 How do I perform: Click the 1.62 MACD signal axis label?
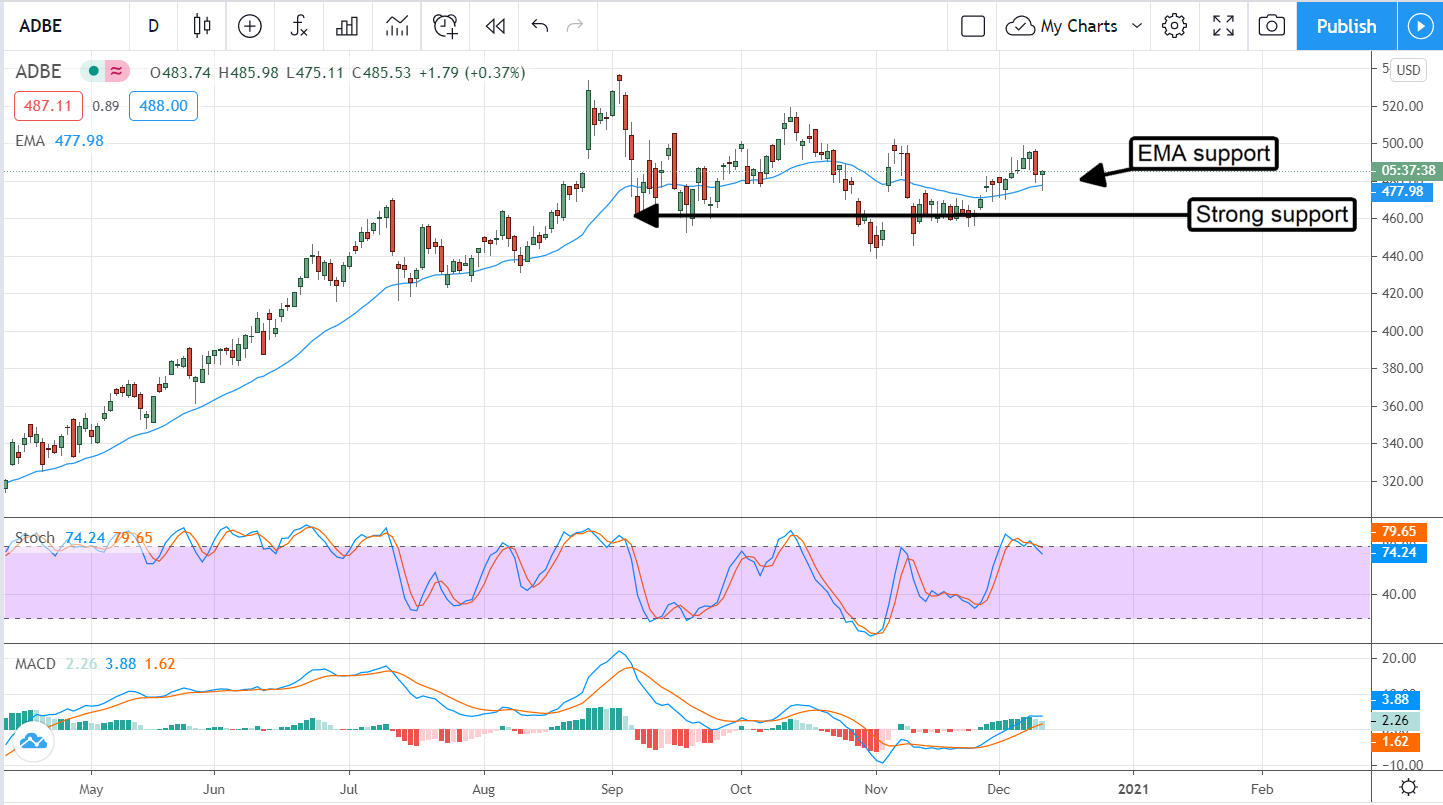pos(1393,741)
